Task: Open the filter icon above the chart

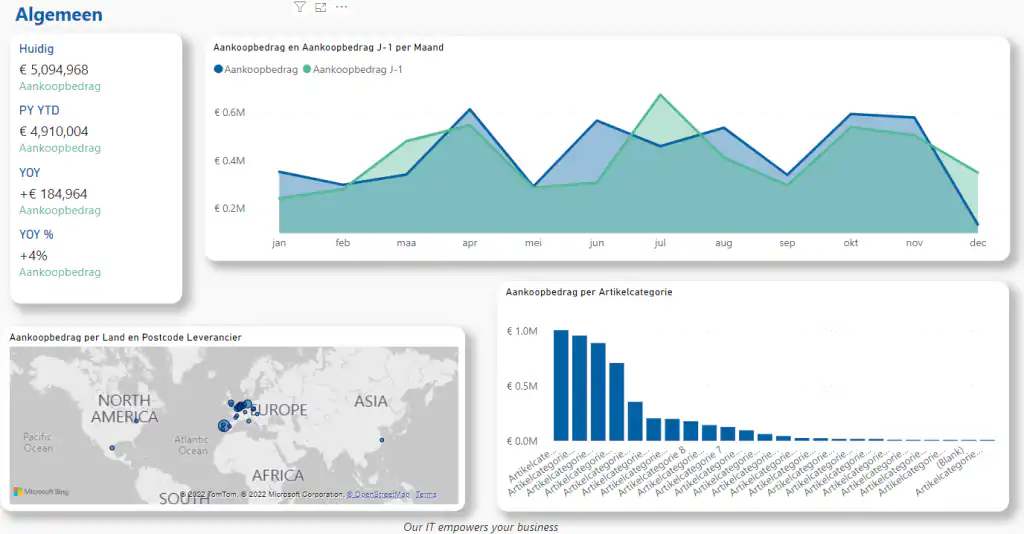Action: click(299, 7)
